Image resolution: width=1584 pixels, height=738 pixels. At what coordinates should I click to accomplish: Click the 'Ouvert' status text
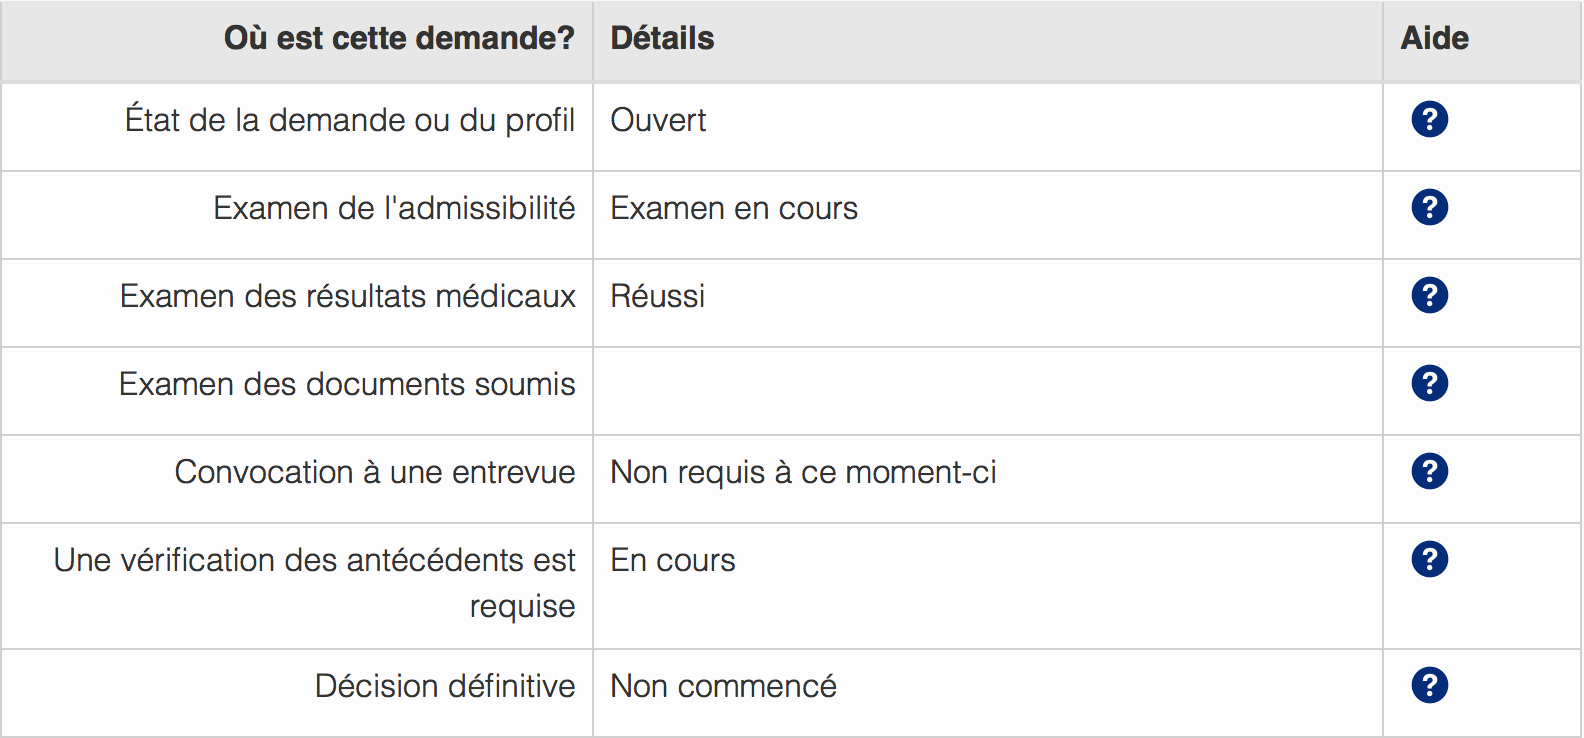[x=658, y=121]
